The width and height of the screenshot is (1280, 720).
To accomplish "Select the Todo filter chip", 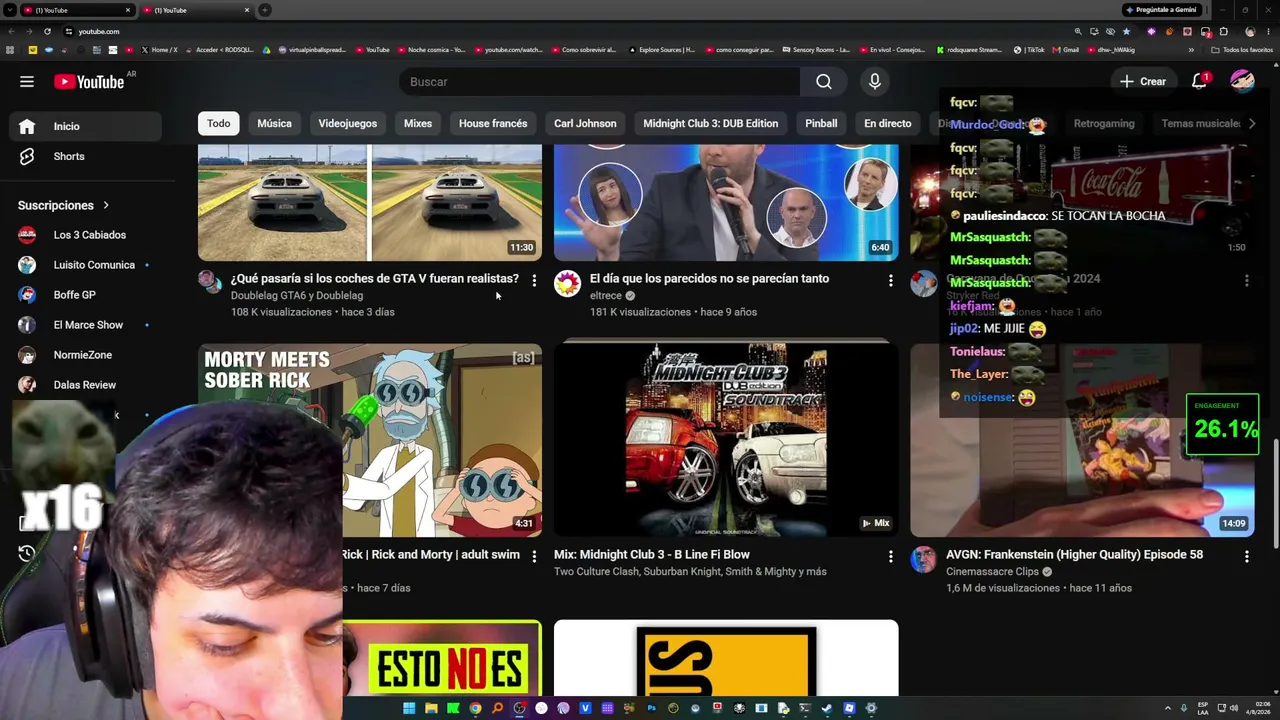I will [x=218, y=123].
